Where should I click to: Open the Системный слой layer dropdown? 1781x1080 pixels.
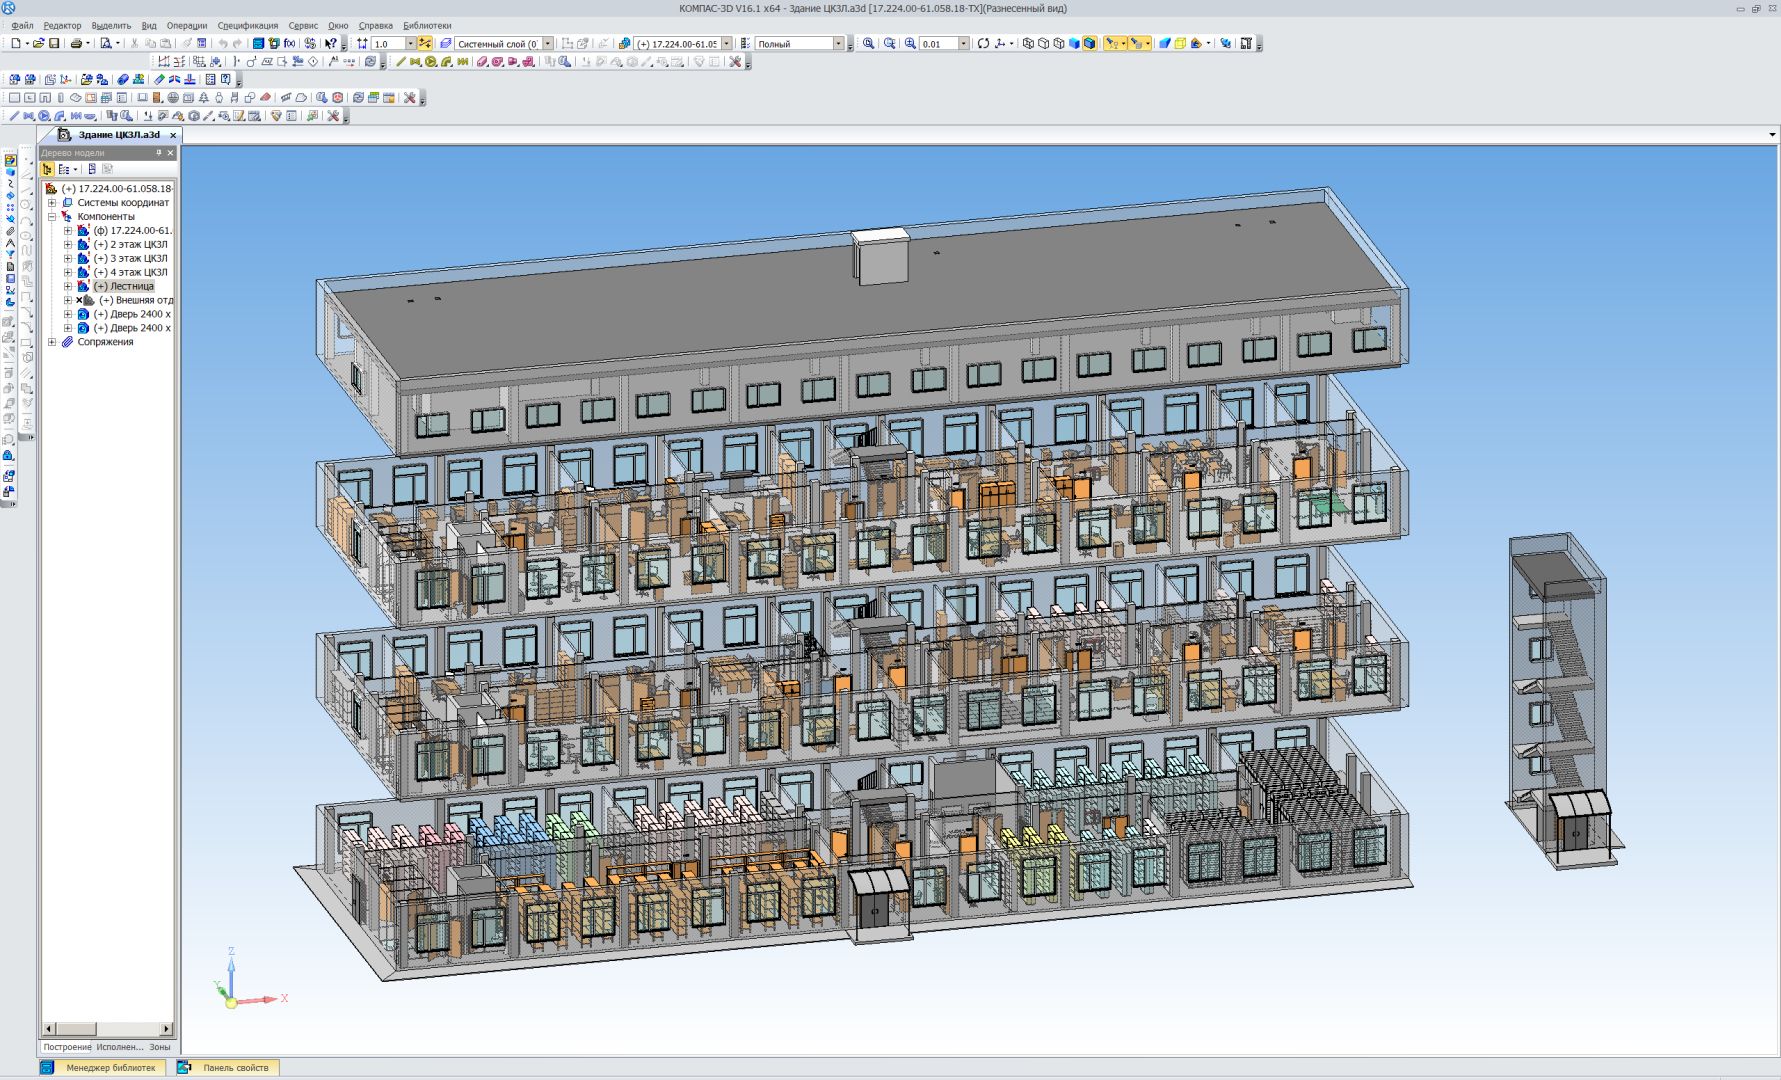[x=547, y=44]
